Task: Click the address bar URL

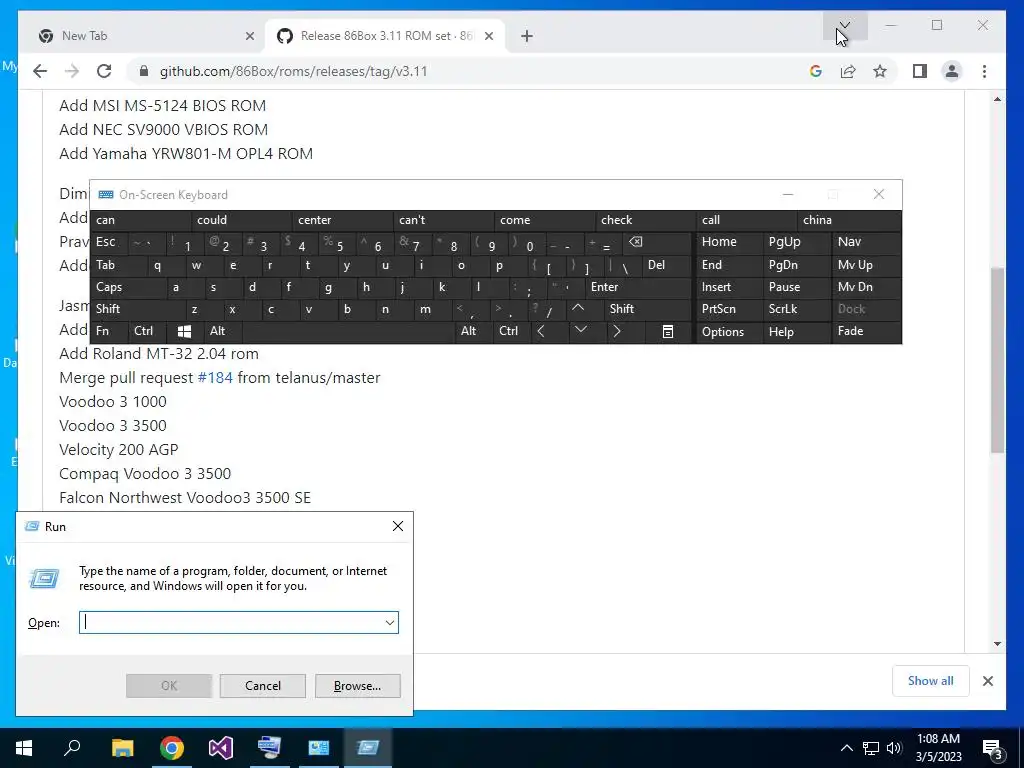Action: click(293, 71)
